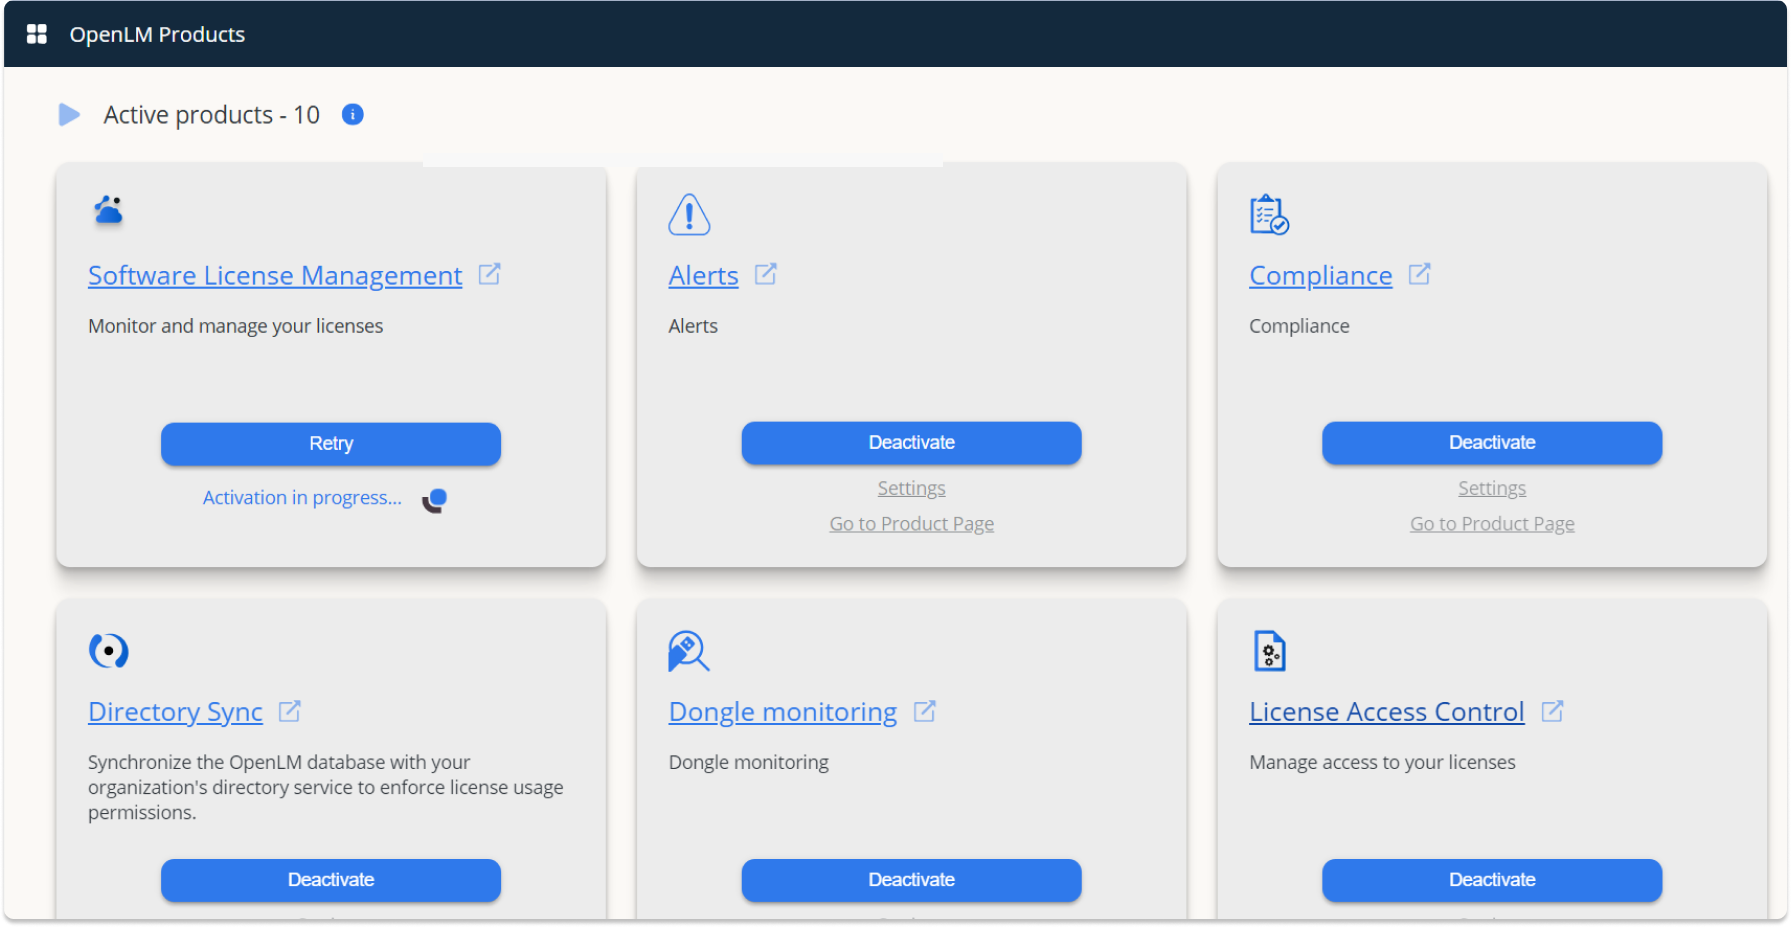Deactivate the Alerts product
The width and height of the screenshot is (1791, 927).
click(x=911, y=442)
